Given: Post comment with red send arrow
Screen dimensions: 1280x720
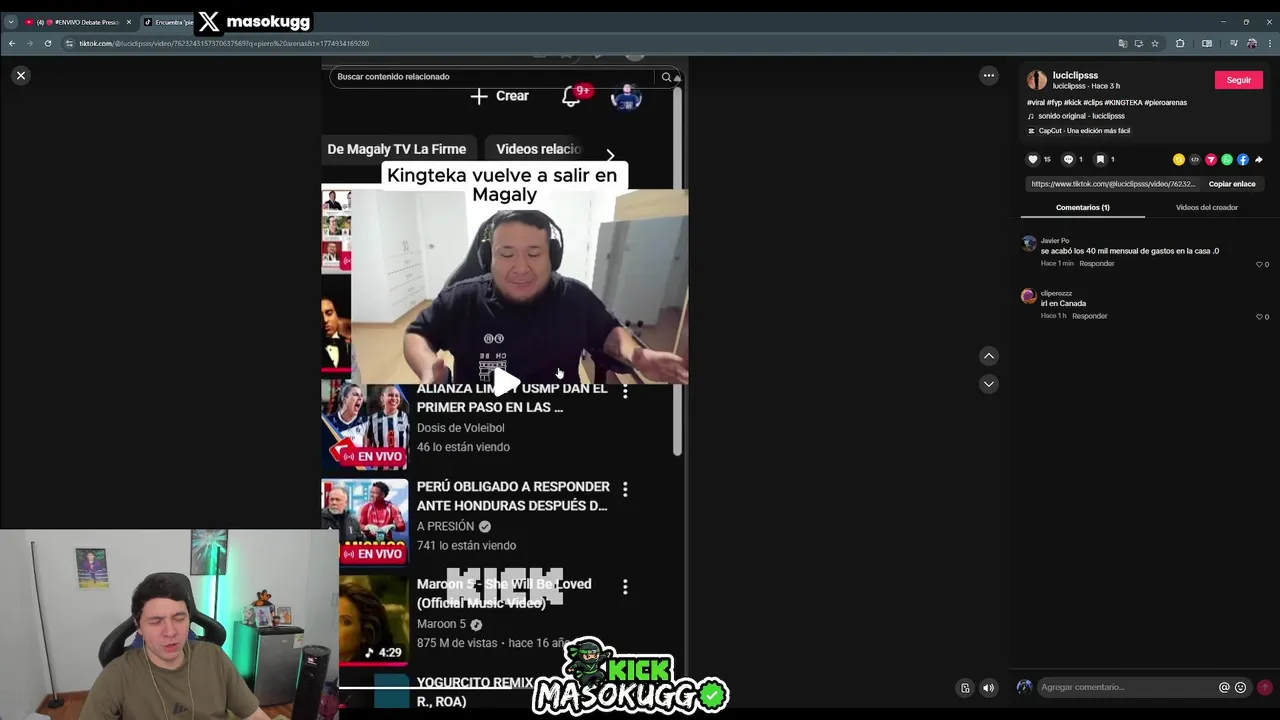Looking at the screenshot, I should pyautogui.click(x=1264, y=687).
